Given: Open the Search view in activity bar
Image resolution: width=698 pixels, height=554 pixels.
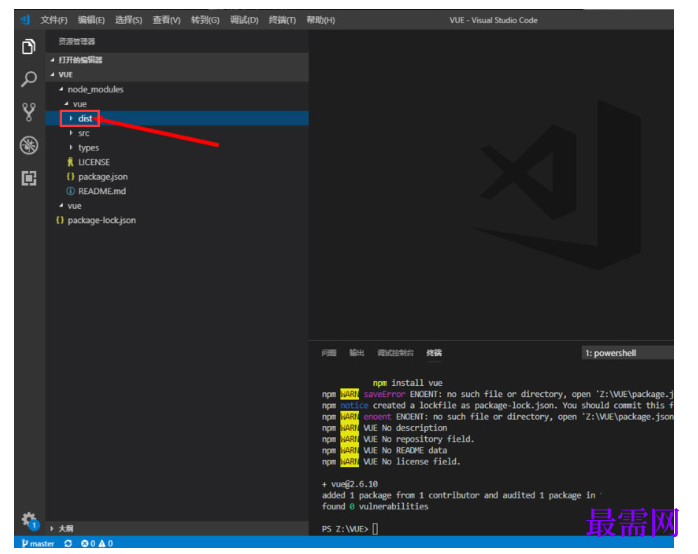Looking at the screenshot, I should [x=29, y=79].
